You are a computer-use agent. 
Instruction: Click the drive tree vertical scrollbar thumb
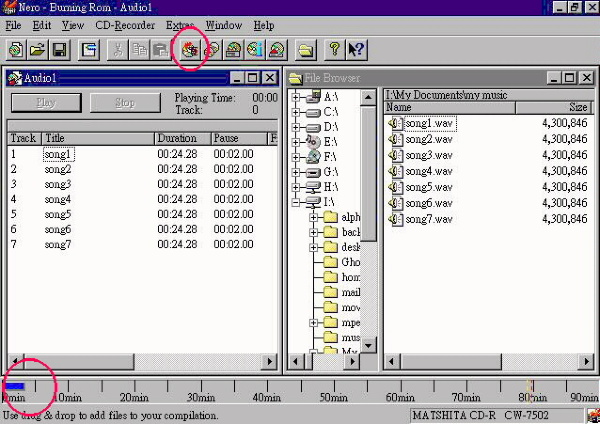(368, 174)
